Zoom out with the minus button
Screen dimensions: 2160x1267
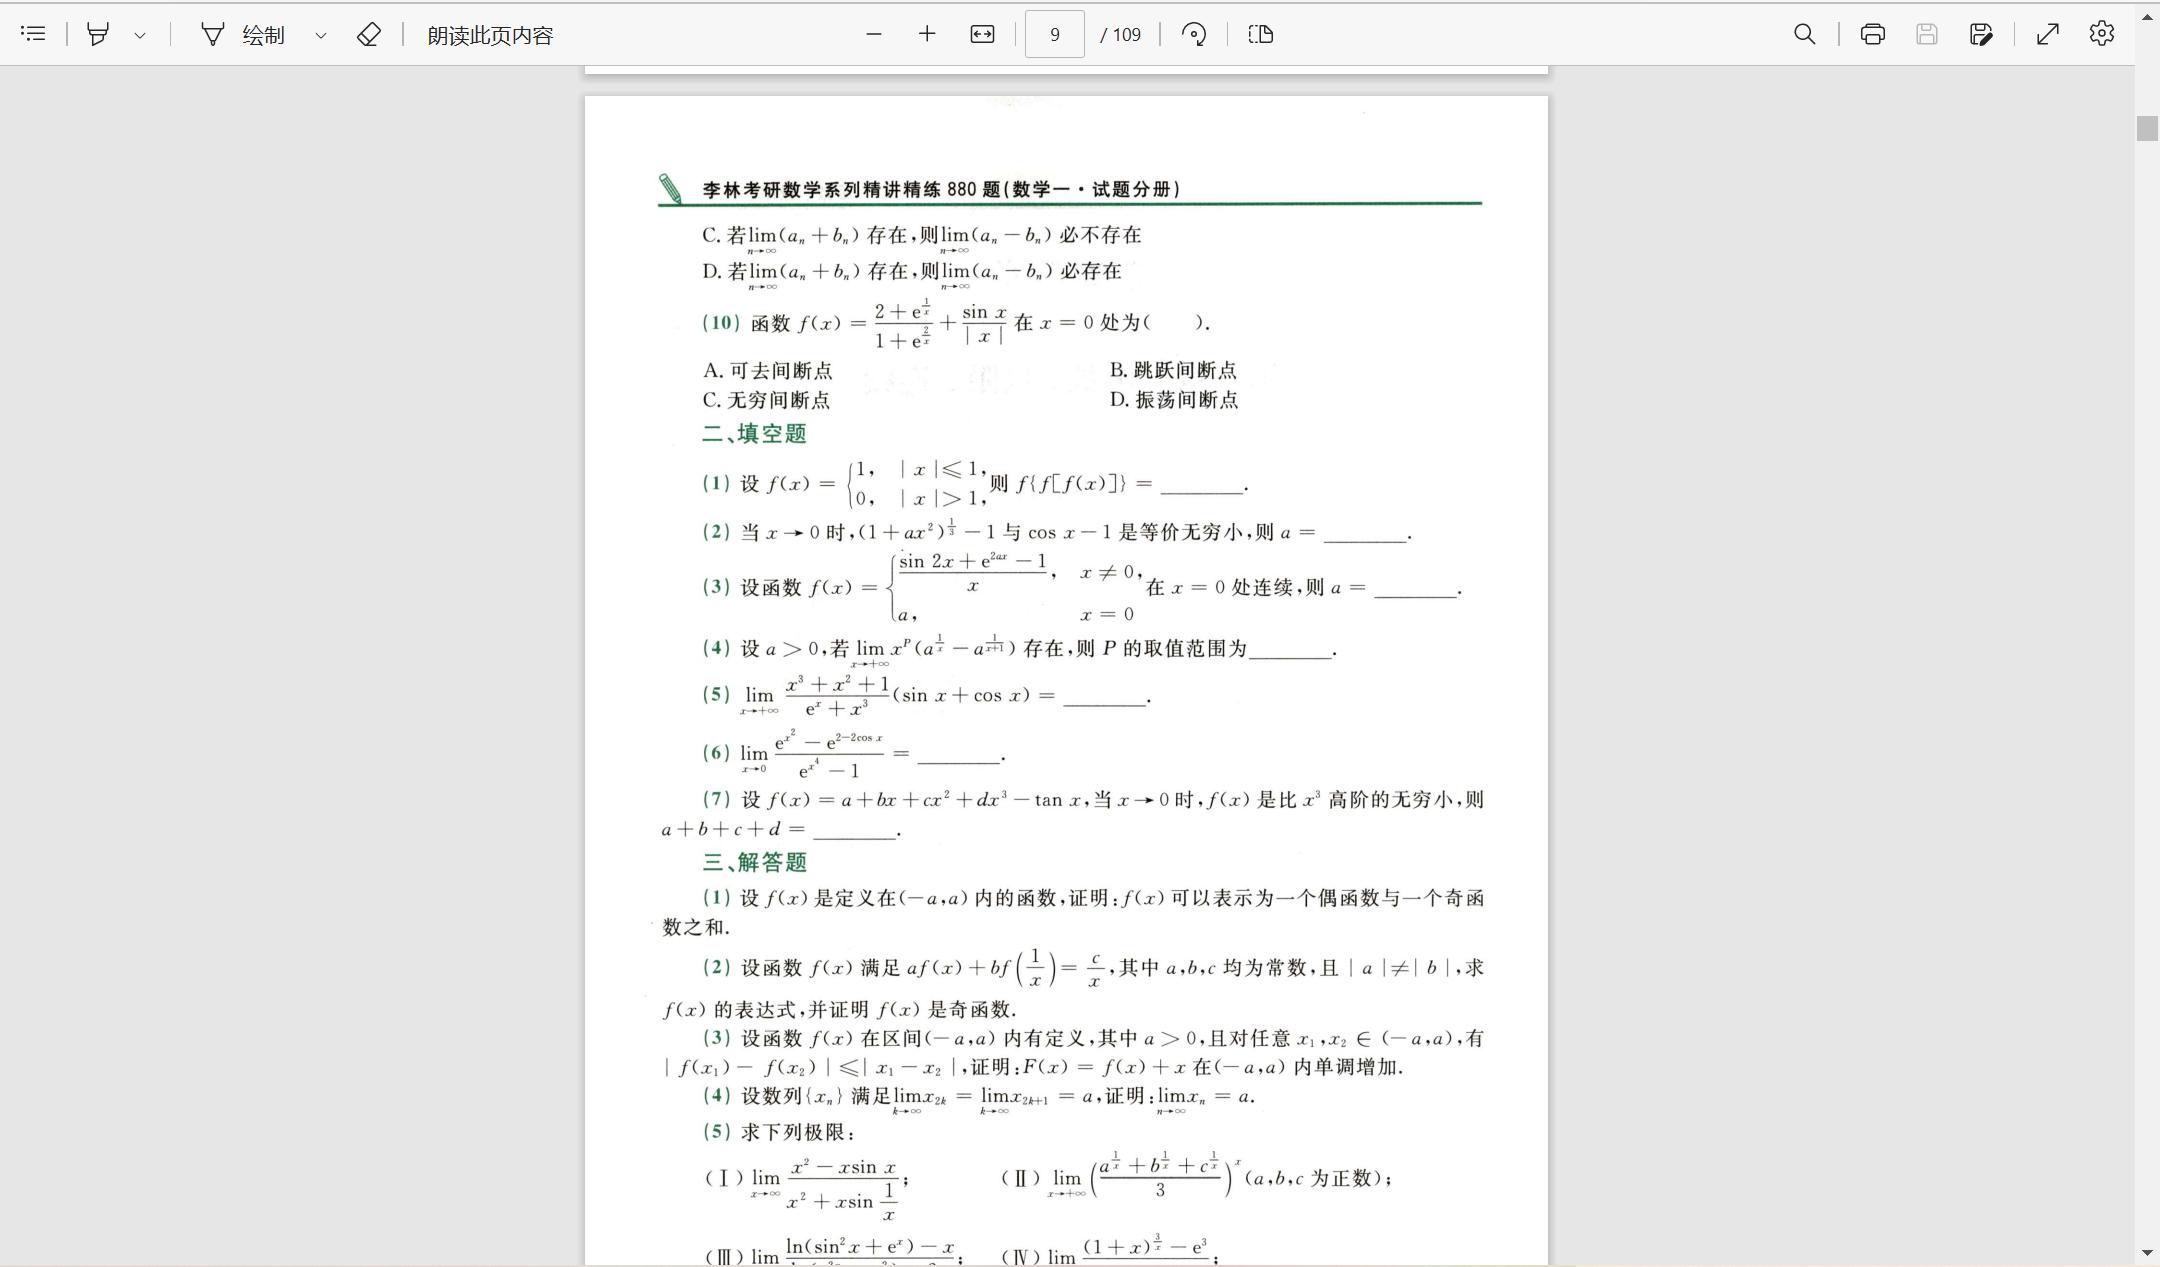873,34
